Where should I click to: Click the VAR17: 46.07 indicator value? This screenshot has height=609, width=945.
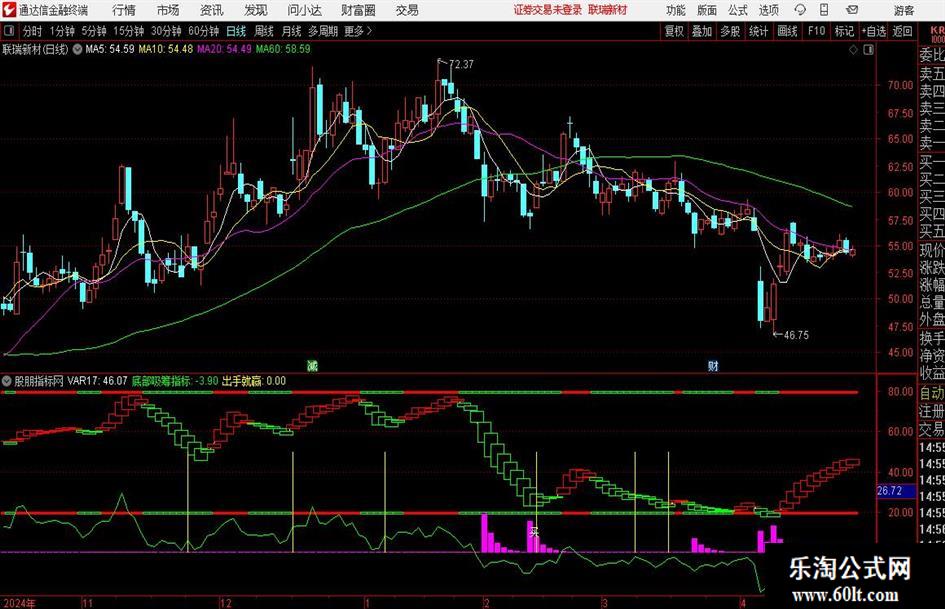click(x=97, y=381)
